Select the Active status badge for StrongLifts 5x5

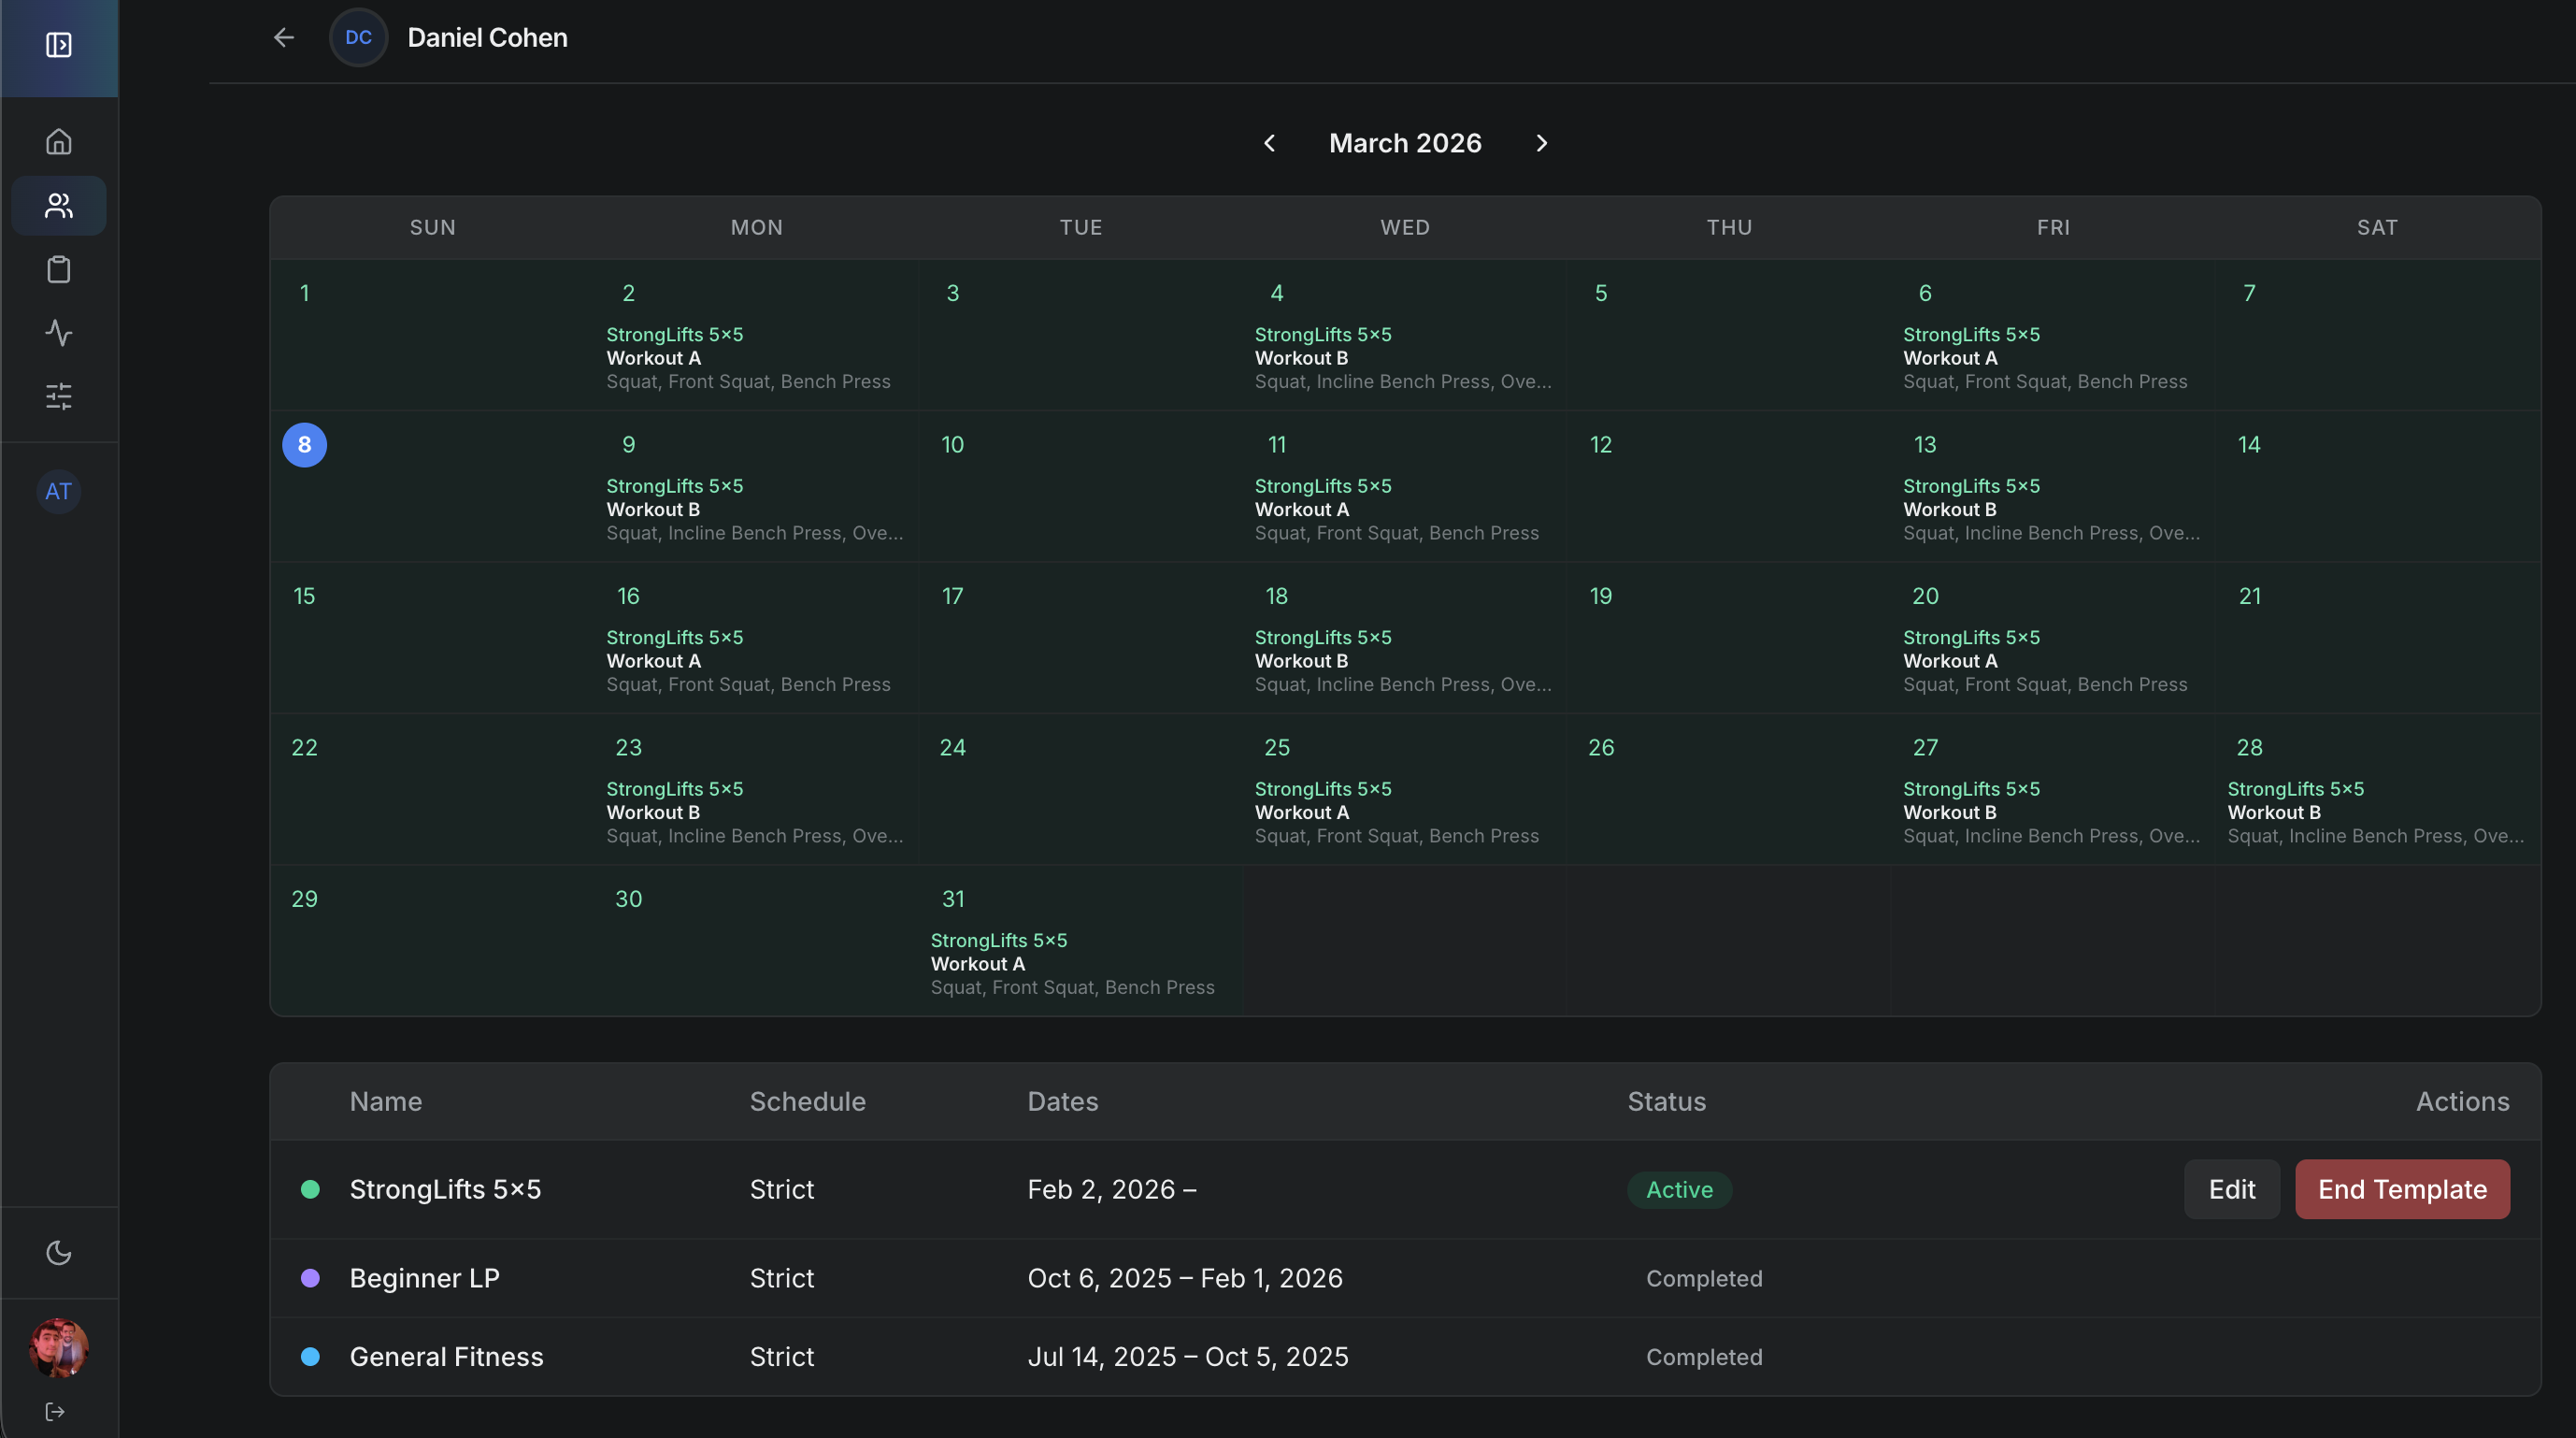coord(1678,1190)
